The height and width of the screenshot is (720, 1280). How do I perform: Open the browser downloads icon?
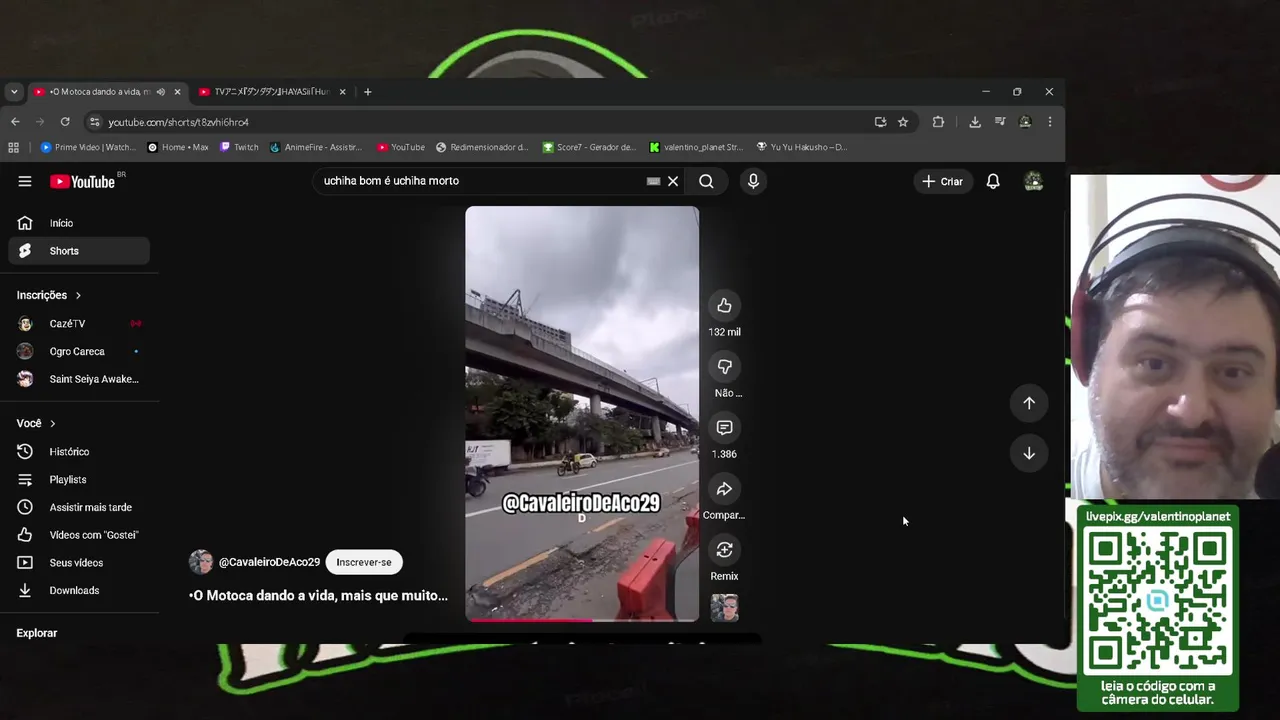(975, 122)
